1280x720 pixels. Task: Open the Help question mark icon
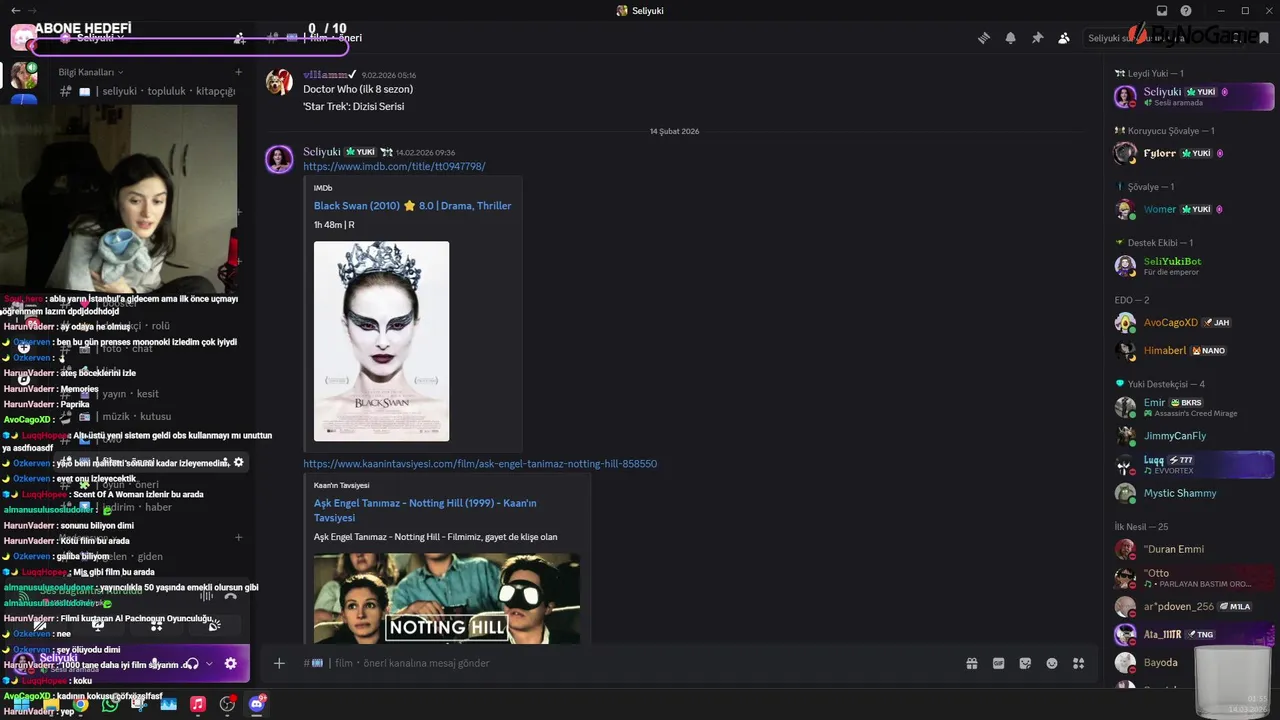click(1186, 11)
